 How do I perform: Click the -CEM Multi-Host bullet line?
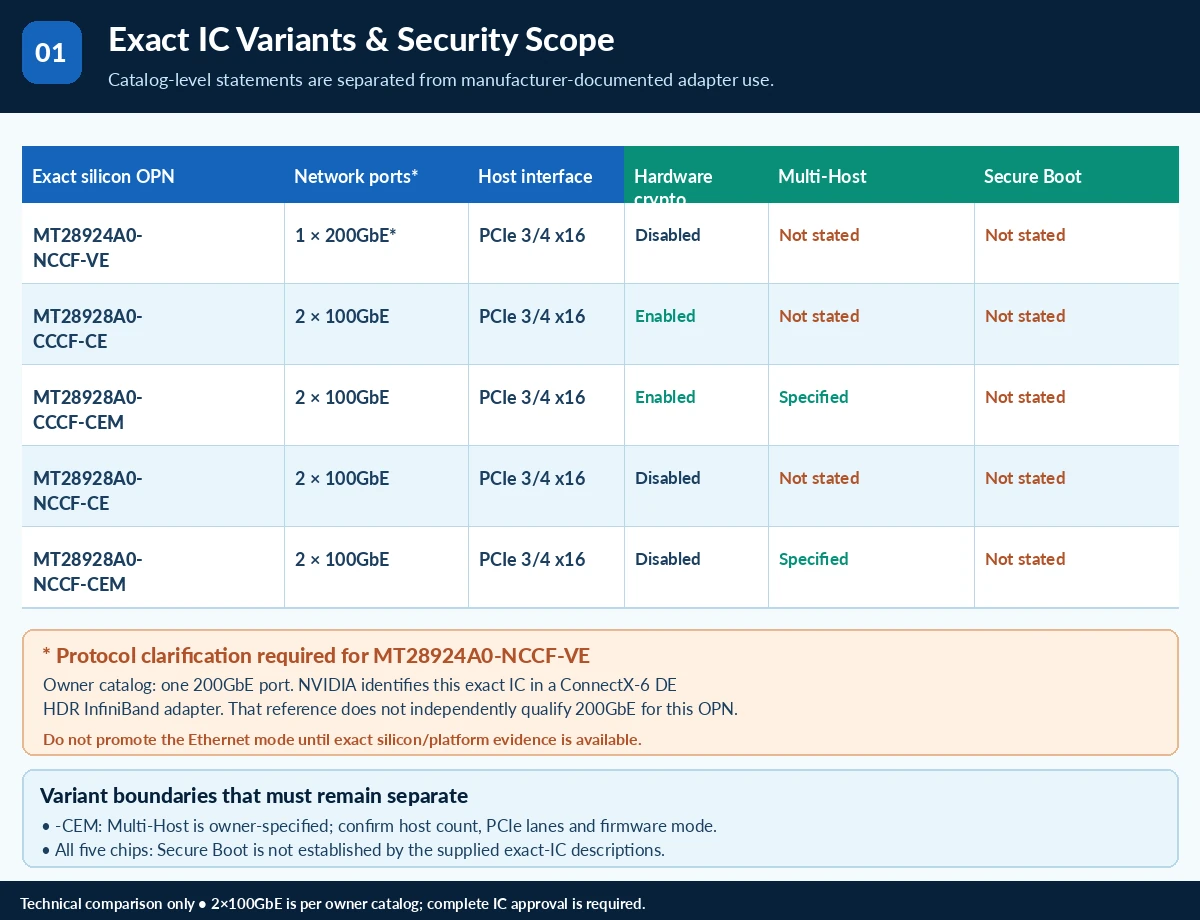click(x=379, y=826)
